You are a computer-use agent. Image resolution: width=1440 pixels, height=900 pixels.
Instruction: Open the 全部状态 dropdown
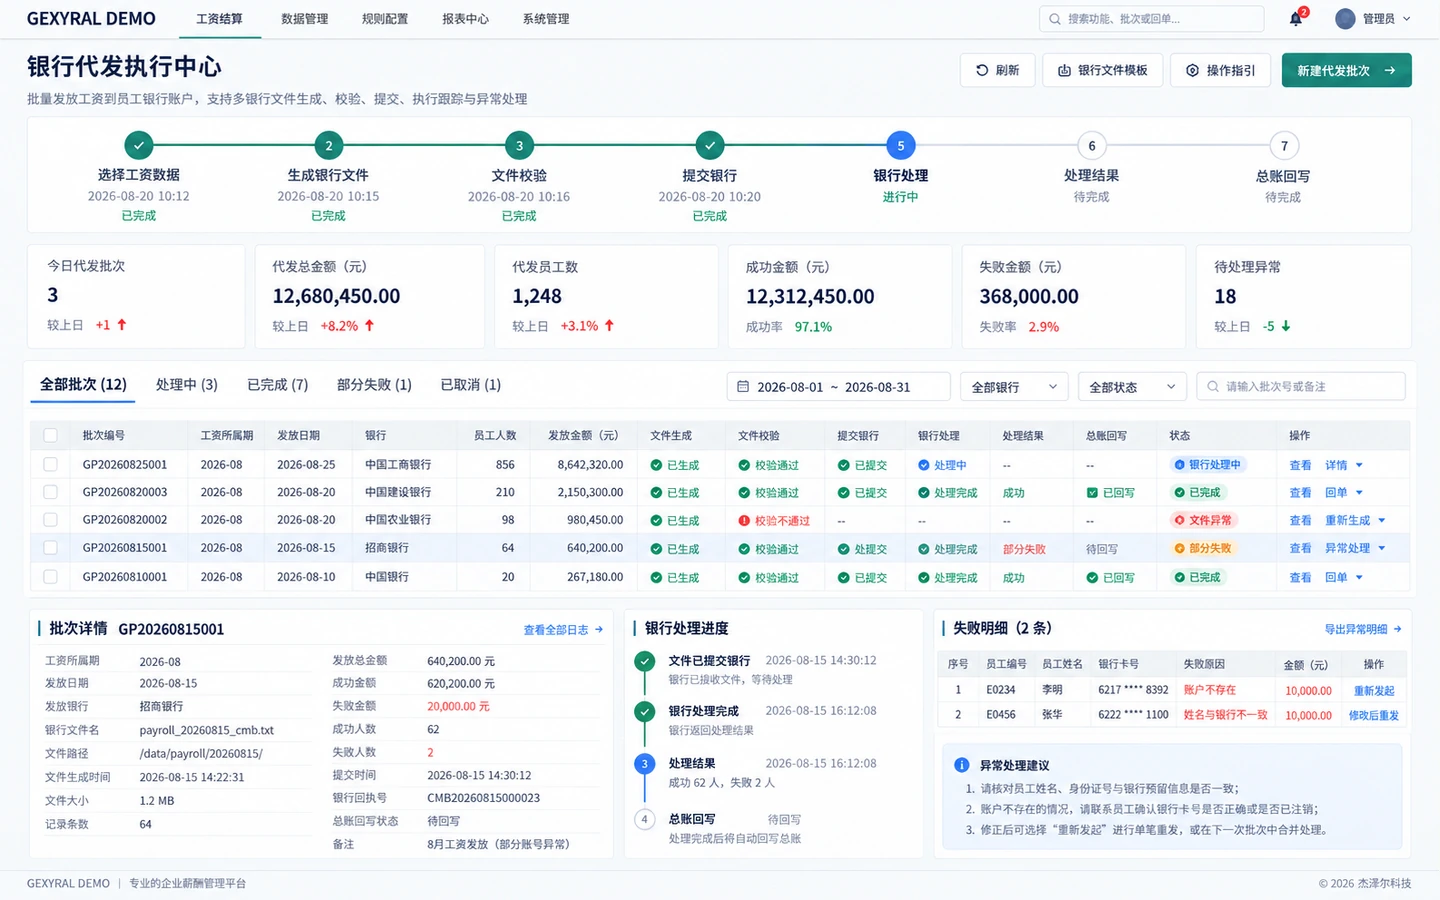pyautogui.click(x=1132, y=387)
